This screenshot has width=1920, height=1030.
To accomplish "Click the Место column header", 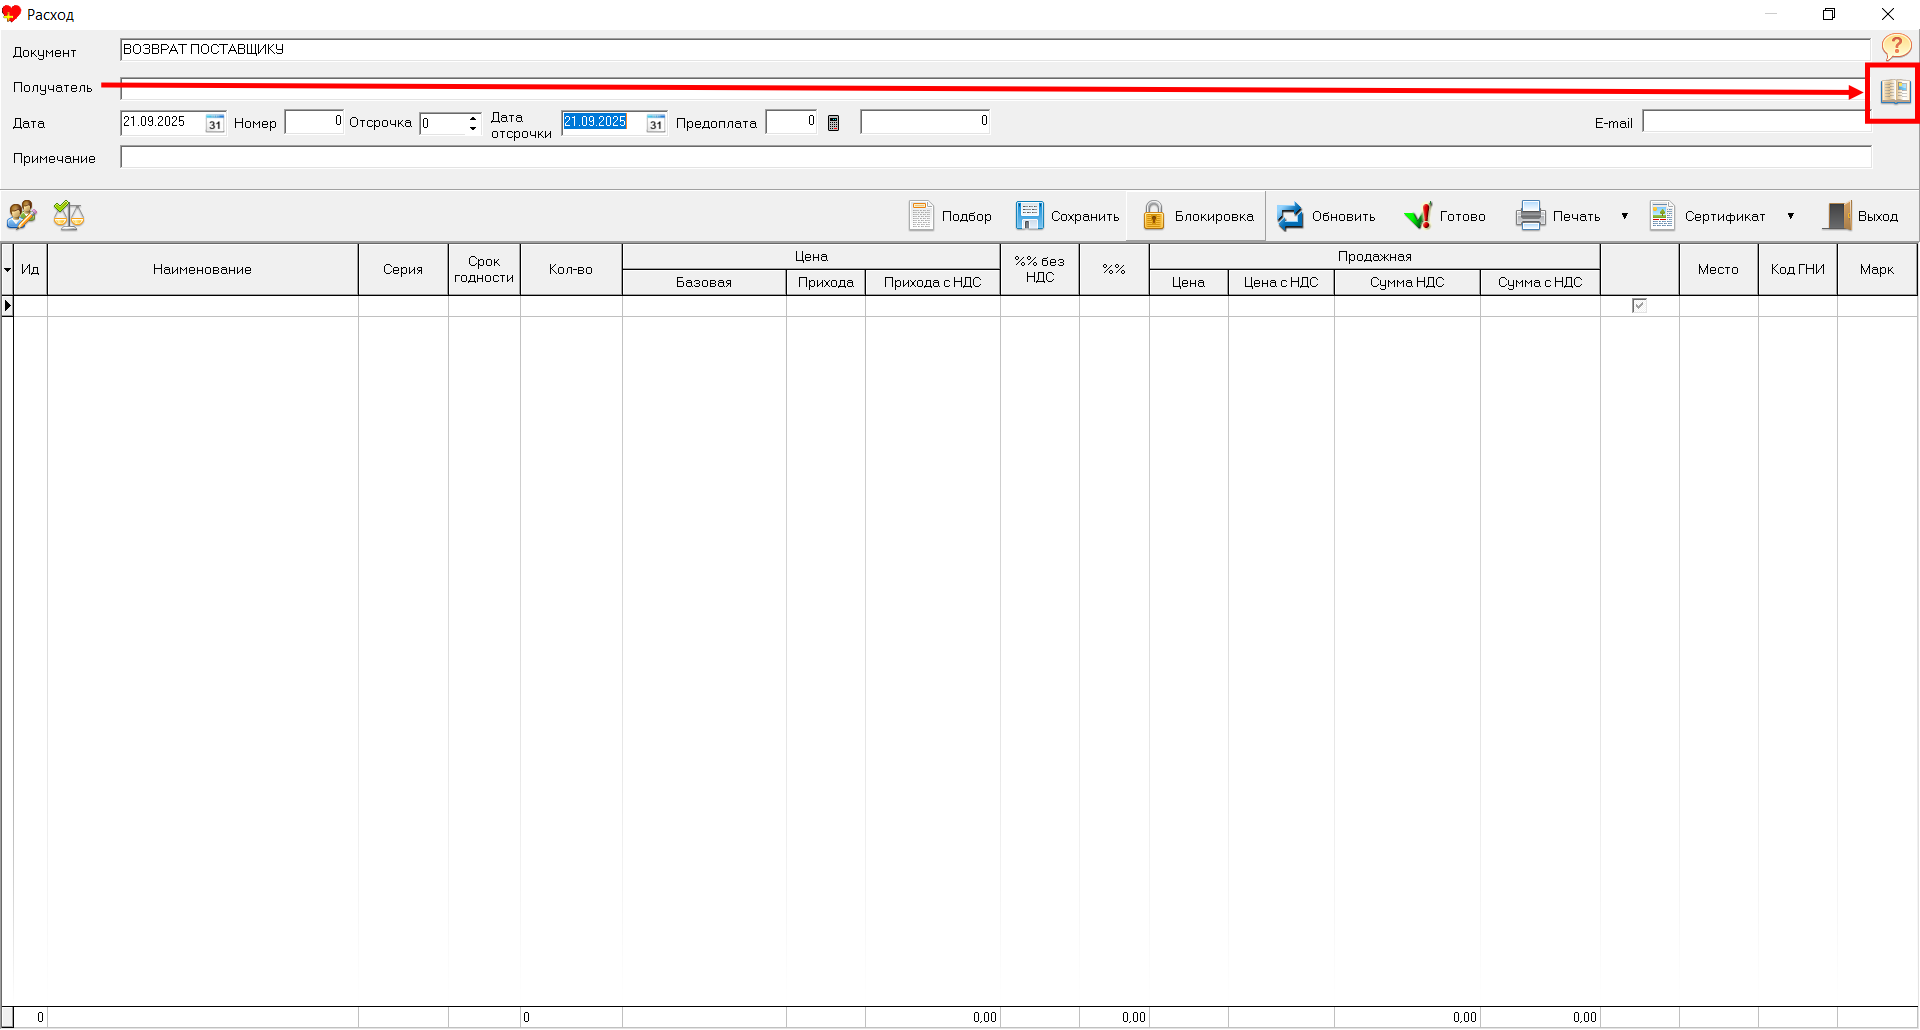I will click(x=1718, y=270).
